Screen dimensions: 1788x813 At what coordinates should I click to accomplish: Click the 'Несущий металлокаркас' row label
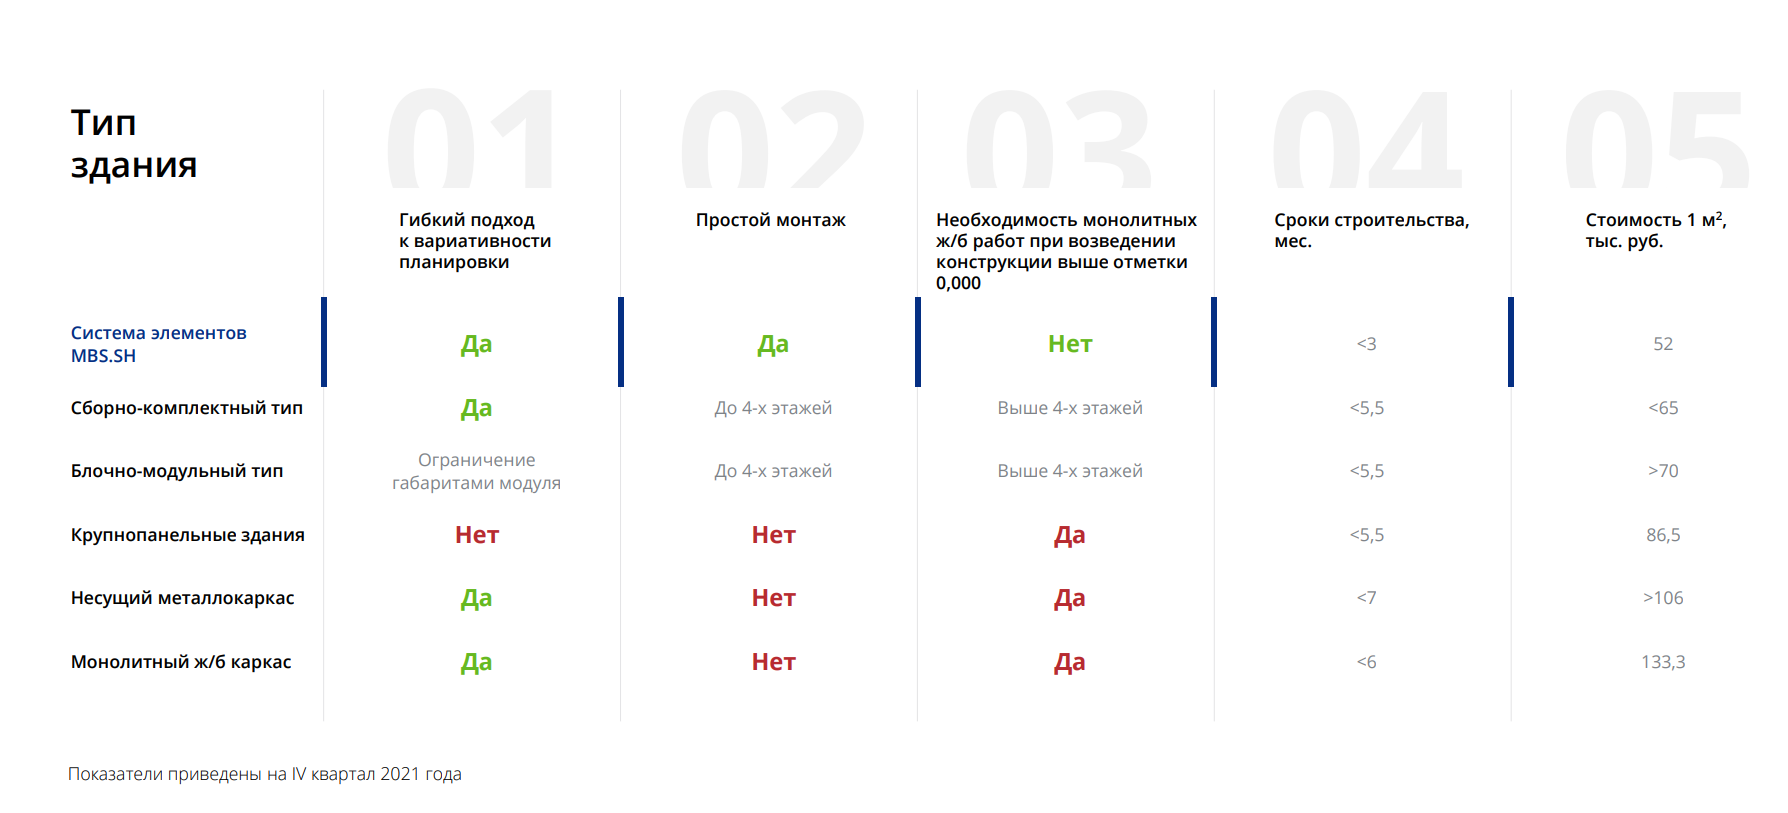[x=182, y=598]
